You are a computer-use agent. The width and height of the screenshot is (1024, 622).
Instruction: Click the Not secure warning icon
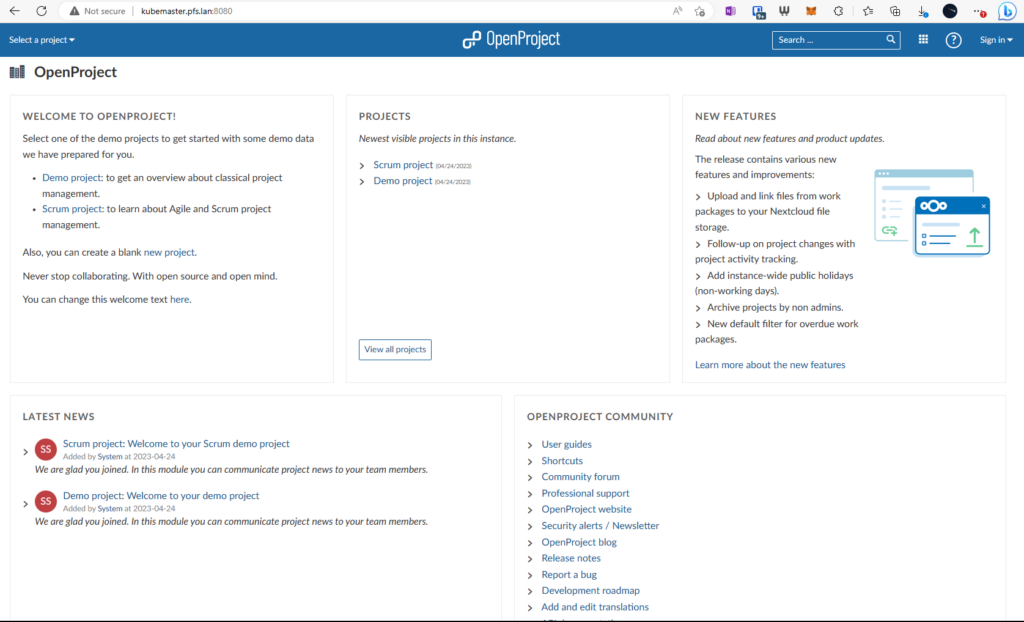pos(74,11)
